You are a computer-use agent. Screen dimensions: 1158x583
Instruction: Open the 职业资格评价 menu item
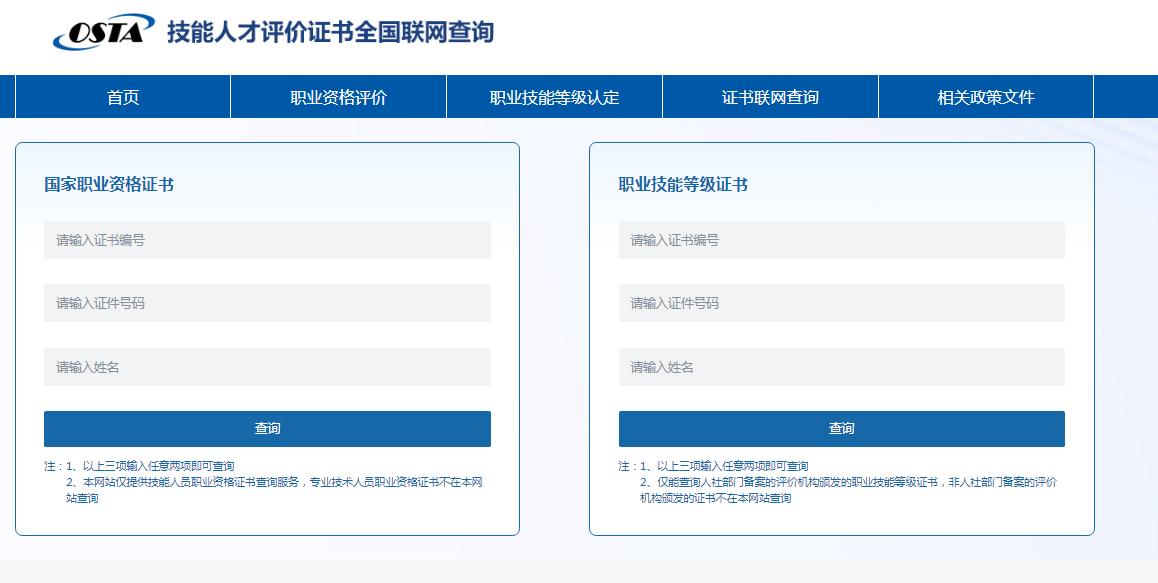338,97
